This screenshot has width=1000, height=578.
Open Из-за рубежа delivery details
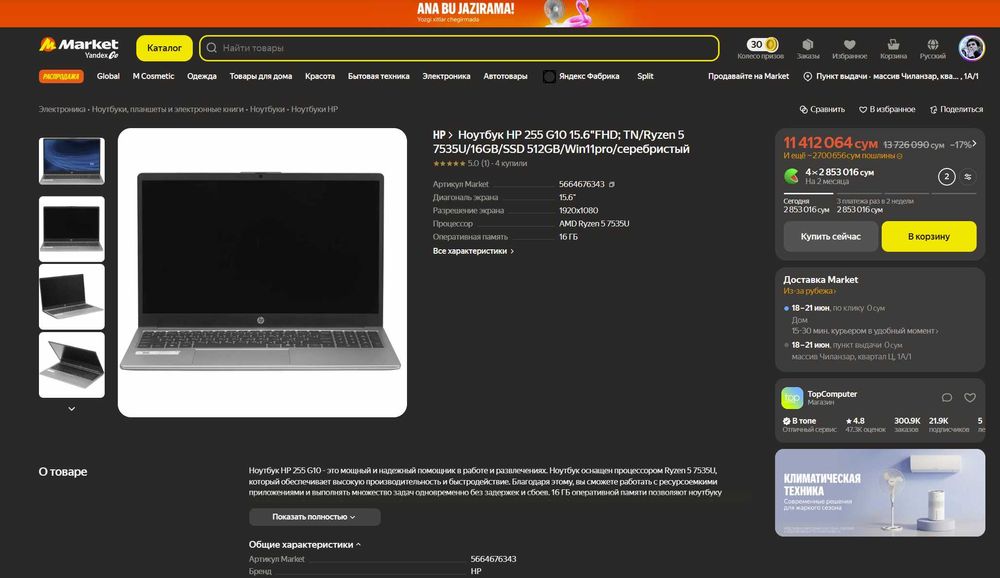tap(809, 291)
